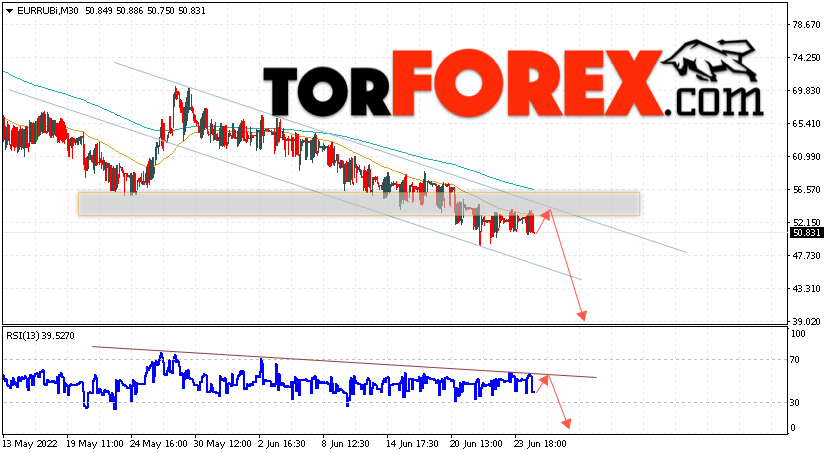This screenshot has width=828, height=455.
Task: Click the 14 Jun 17:30 time label
Action: click(x=412, y=444)
